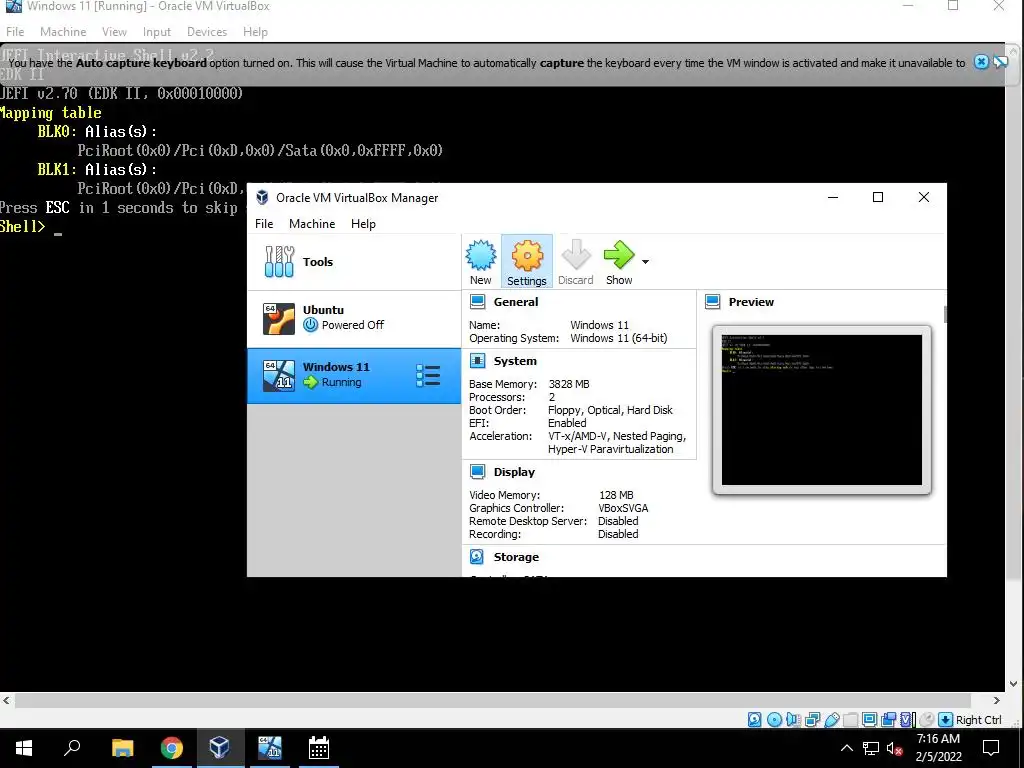Screen dimensions: 1024x768
Task: Open Input menu of VM window
Action: [x=157, y=31]
